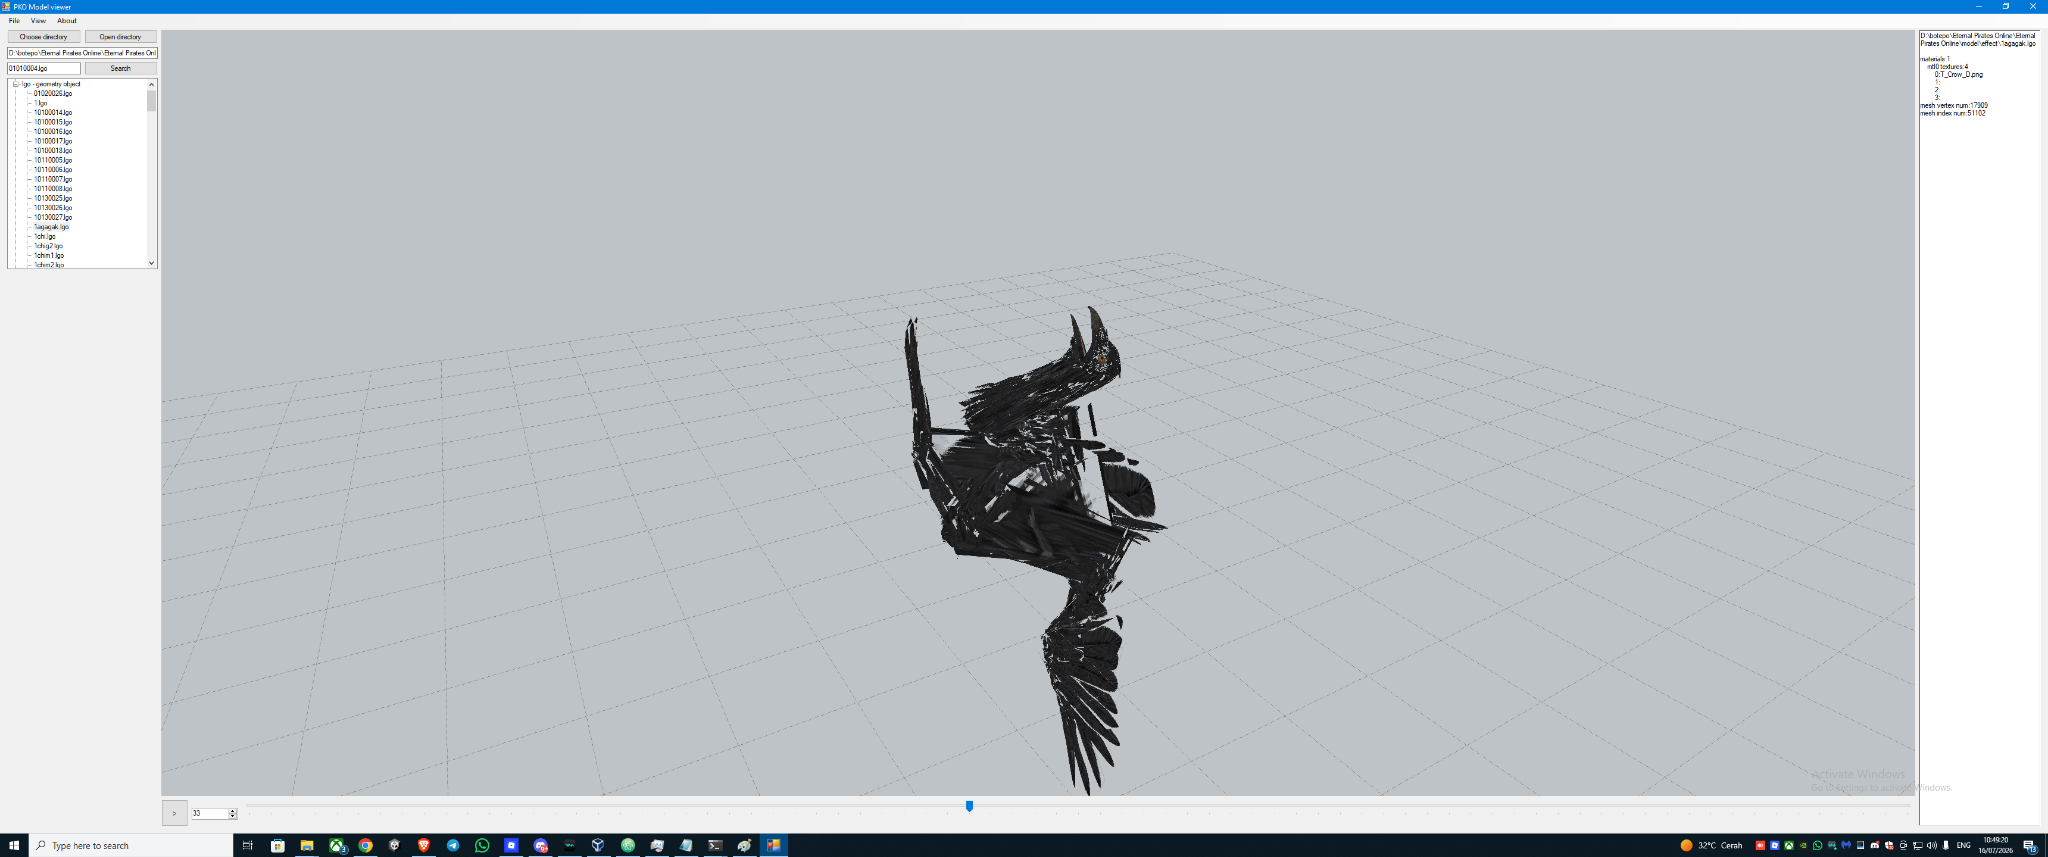Focus the directory path field
The height and width of the screenshot is (857, 2048).
tap(82, 53)
